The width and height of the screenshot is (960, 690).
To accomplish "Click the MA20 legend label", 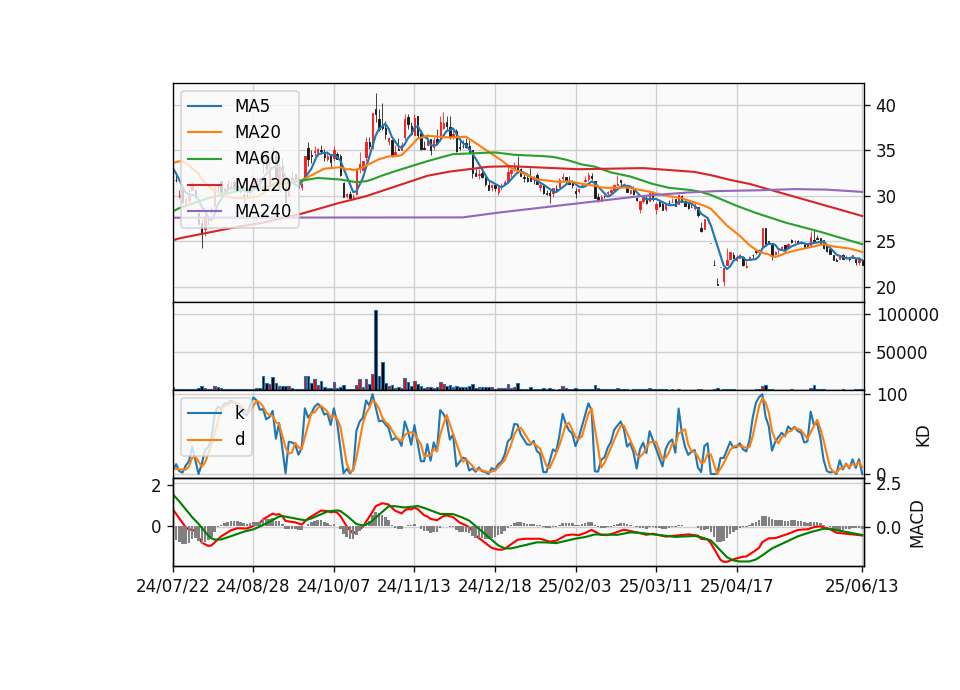I will tap(257, 132).
